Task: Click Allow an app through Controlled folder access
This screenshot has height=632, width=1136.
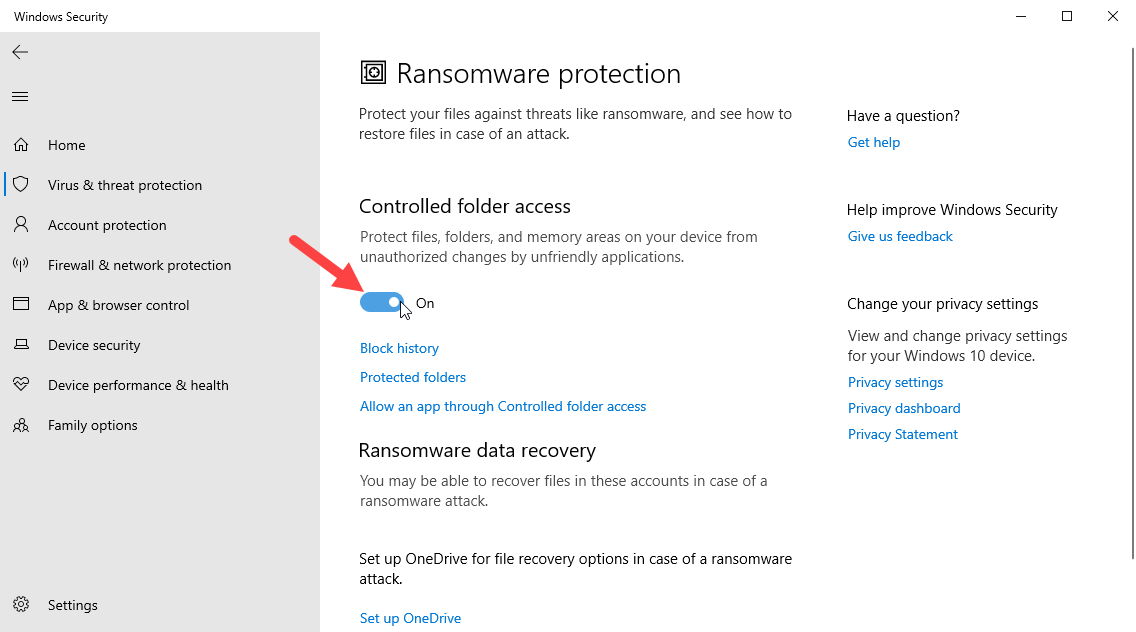Action: click(503, 406)
